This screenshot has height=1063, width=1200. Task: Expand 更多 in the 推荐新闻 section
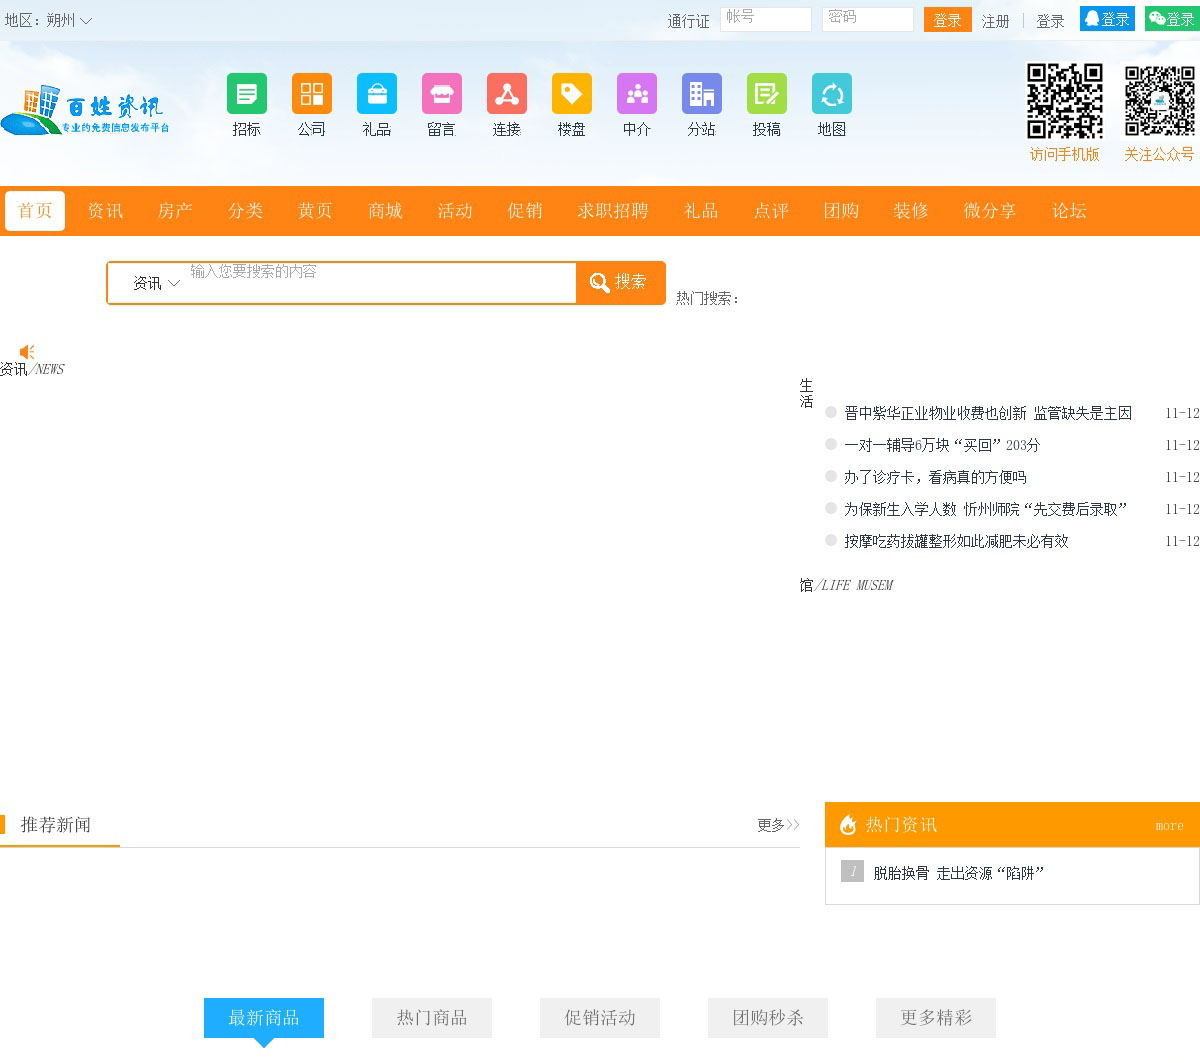click(777, 825)
